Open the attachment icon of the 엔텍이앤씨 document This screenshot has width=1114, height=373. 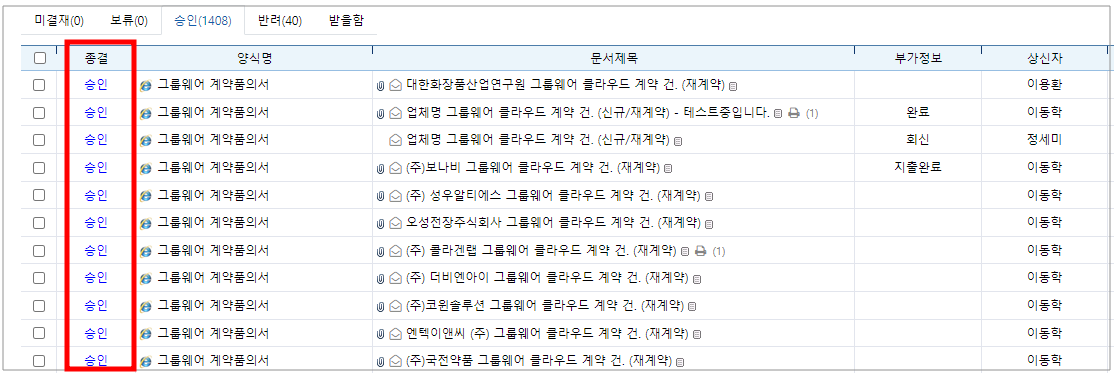[x=380, y=333]
